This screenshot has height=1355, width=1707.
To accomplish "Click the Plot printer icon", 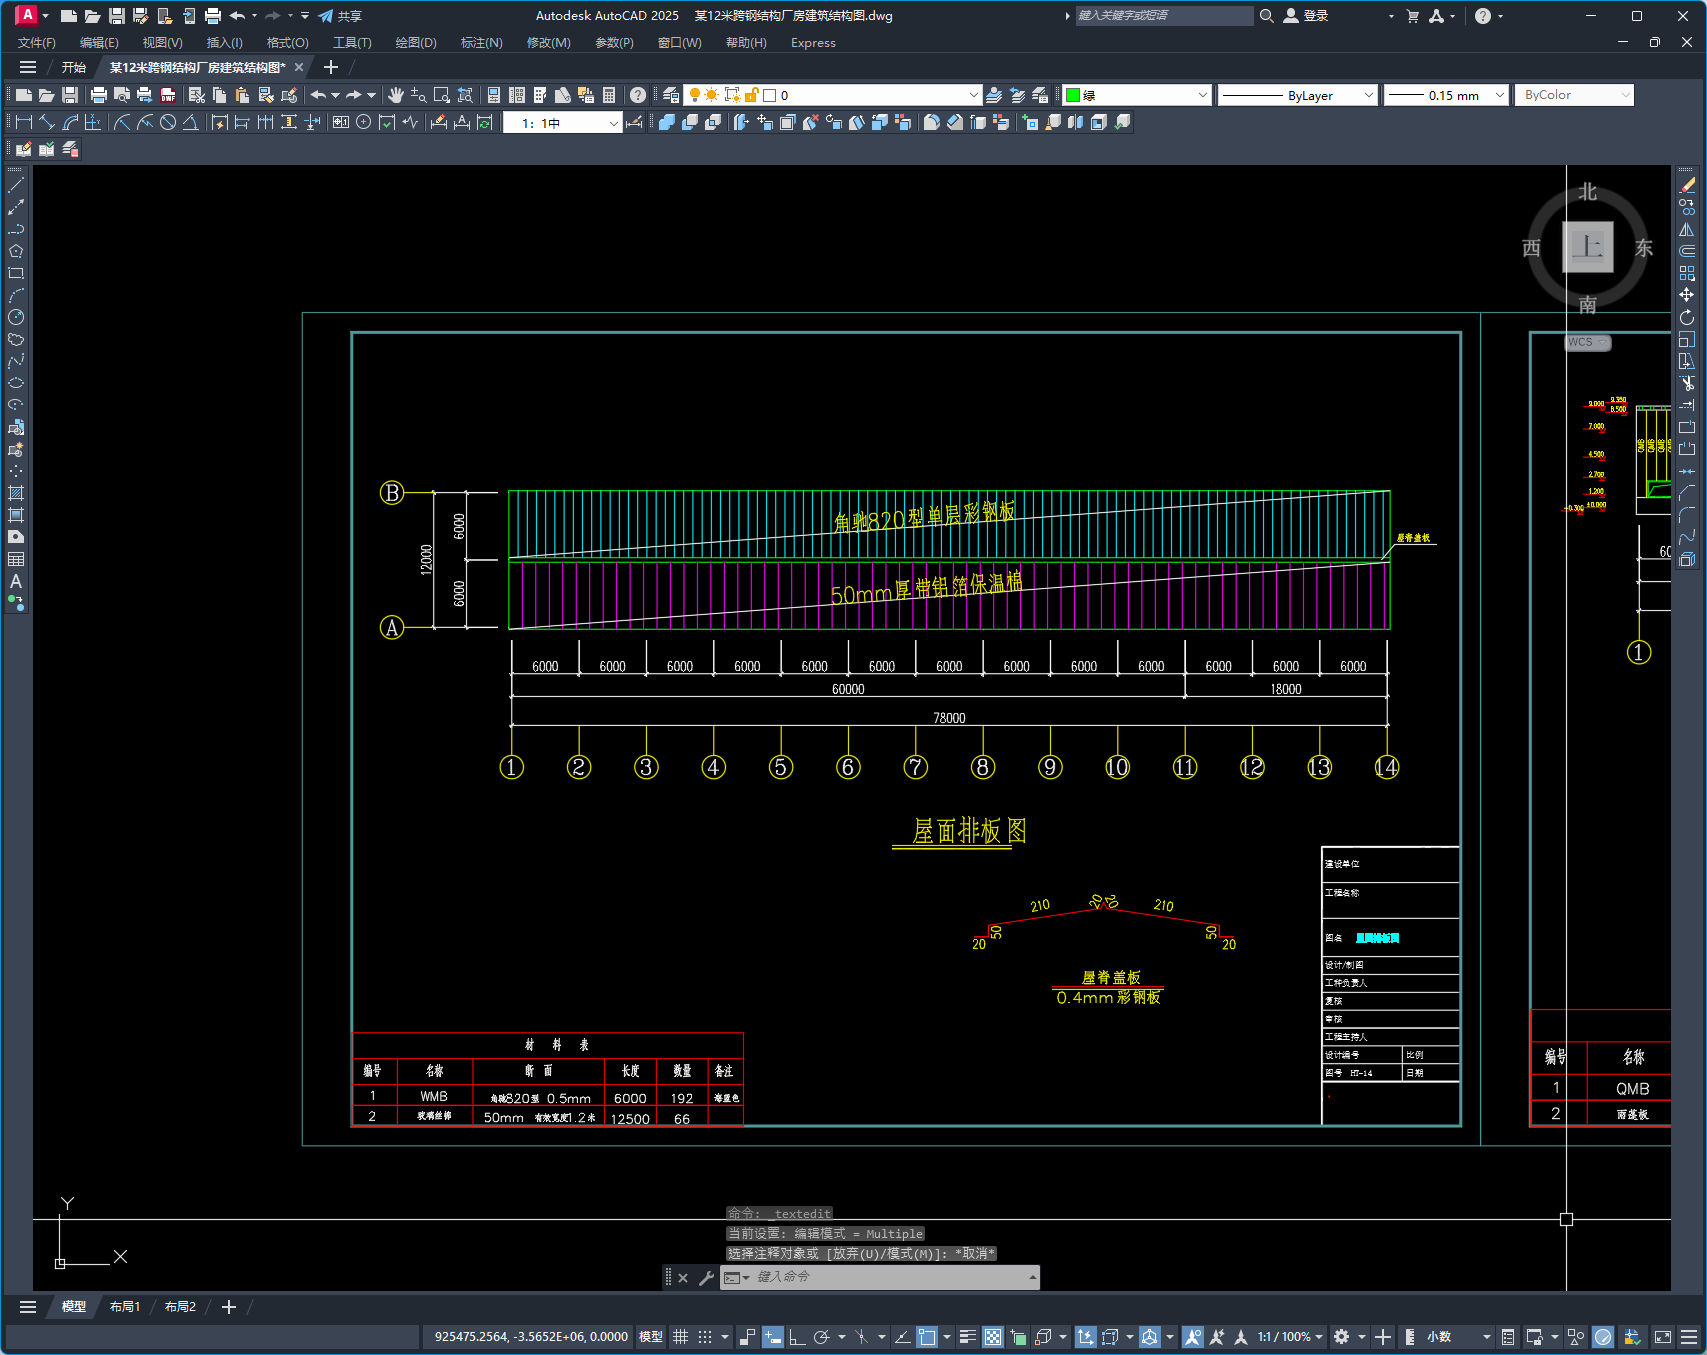I will pyautogui.click(x=98, y=95).
